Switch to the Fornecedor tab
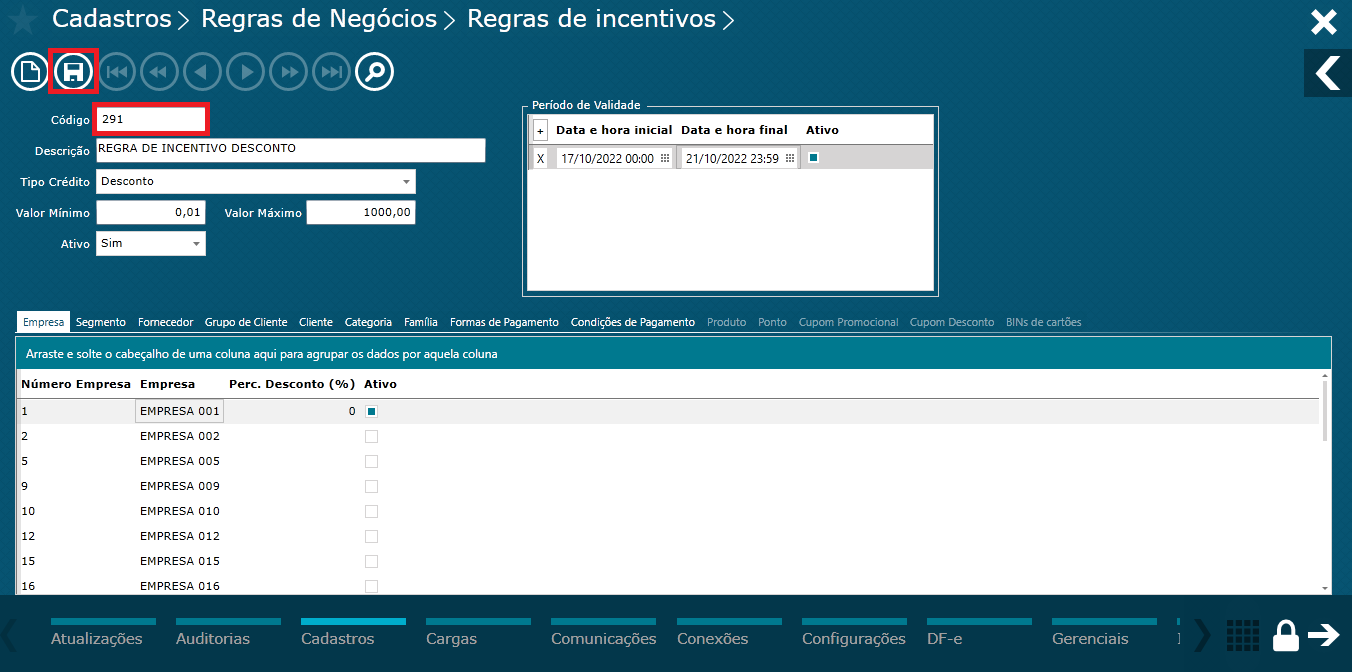Viewport: 1352px width, 672px height. (166, 322)
